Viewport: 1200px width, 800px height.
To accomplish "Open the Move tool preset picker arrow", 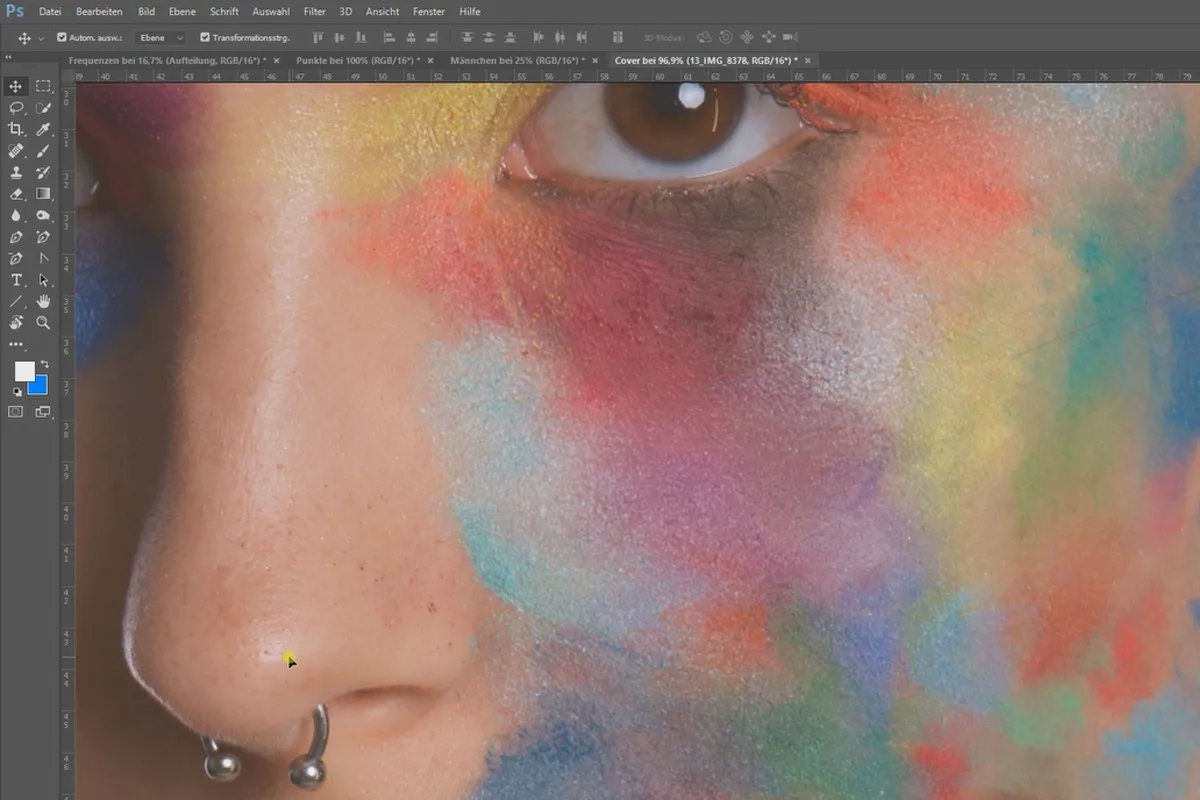I will (40, 38).
